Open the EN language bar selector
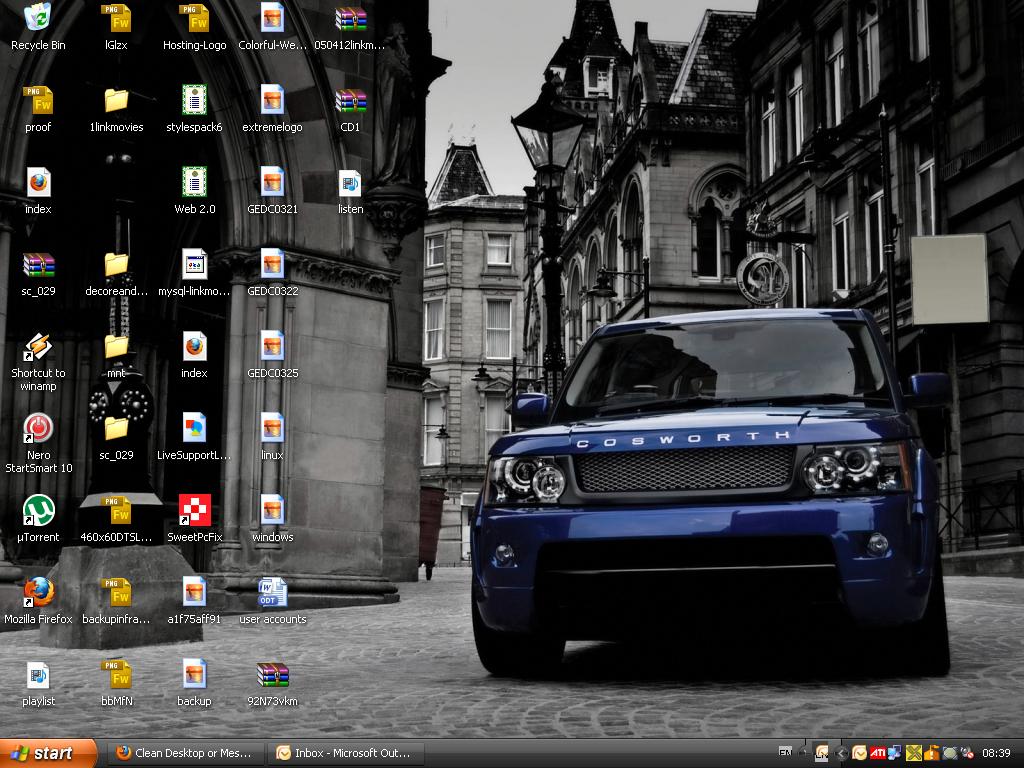This screenshot has height=768, width=1024. [785, 752]
